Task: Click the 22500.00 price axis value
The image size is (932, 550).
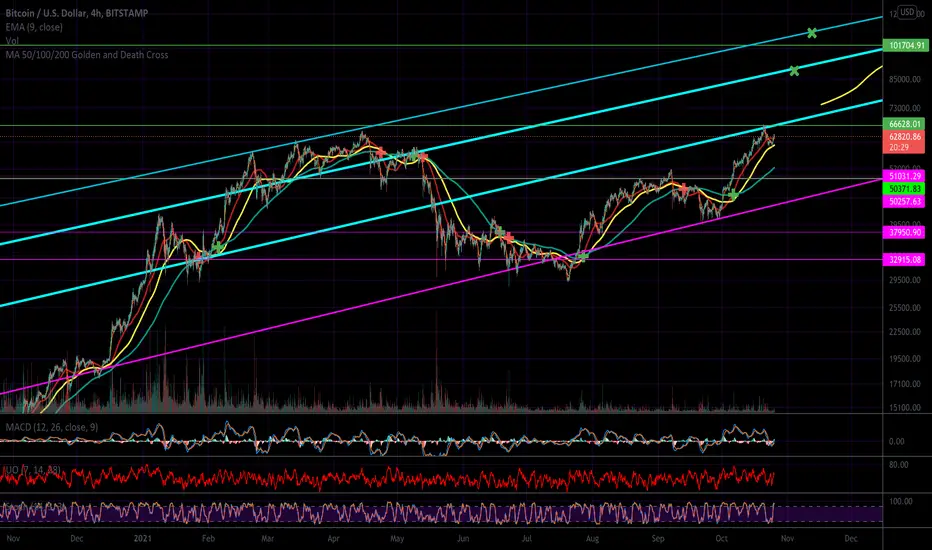Action: 905,332
